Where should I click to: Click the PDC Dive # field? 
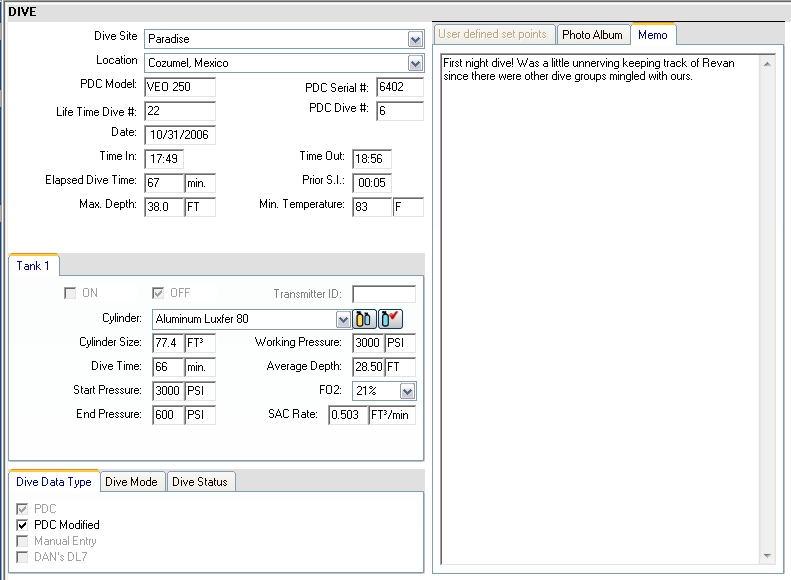[x=400, y=111]
